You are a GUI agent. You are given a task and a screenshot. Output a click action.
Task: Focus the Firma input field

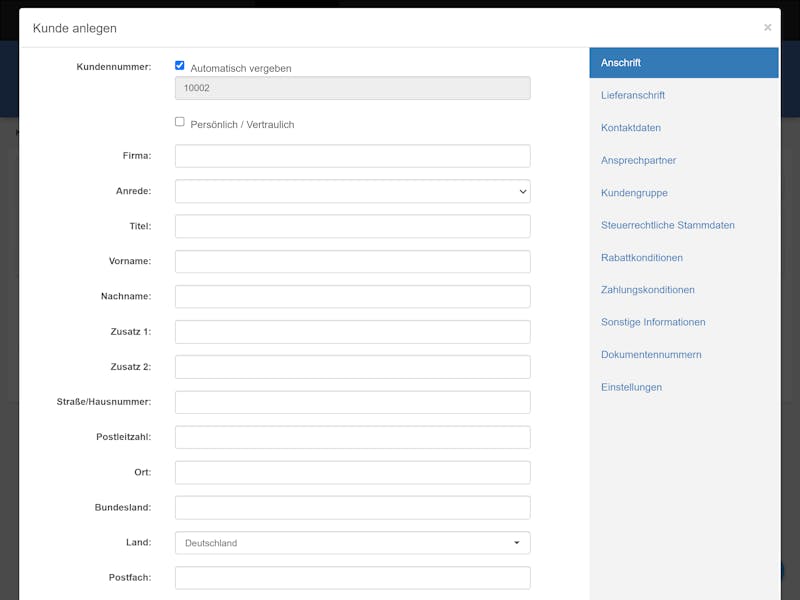tap(353, 156)
